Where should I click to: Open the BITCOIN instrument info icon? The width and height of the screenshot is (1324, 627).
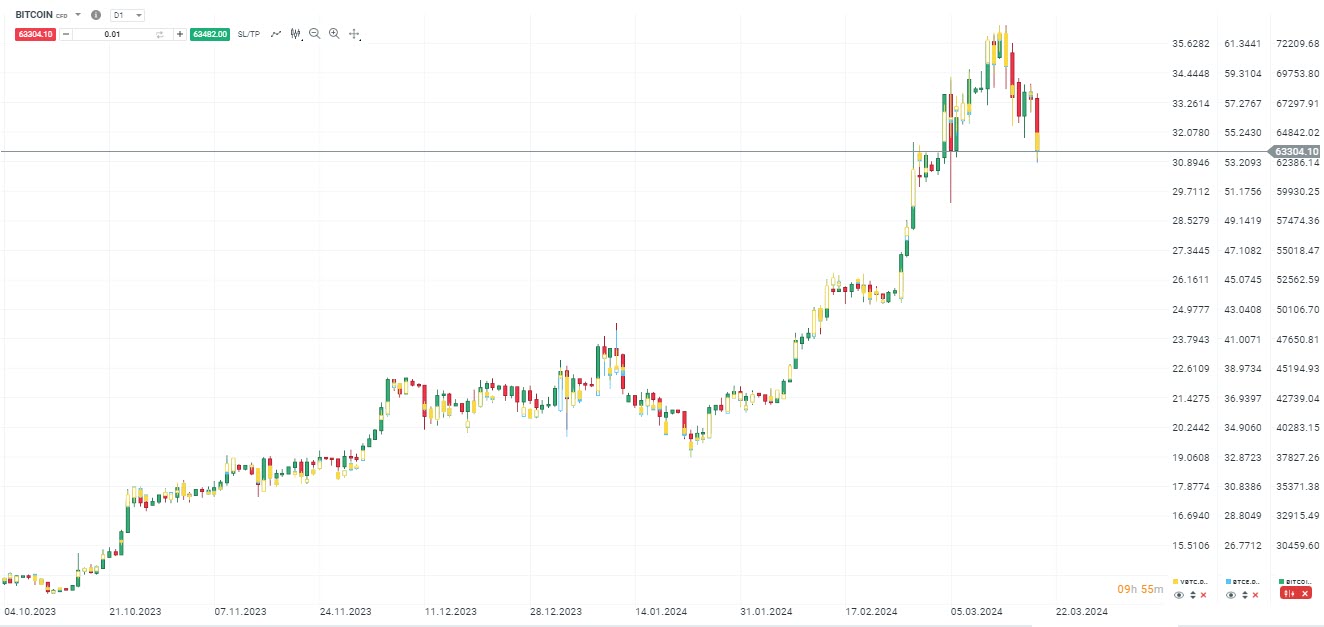tap(96, 16)
